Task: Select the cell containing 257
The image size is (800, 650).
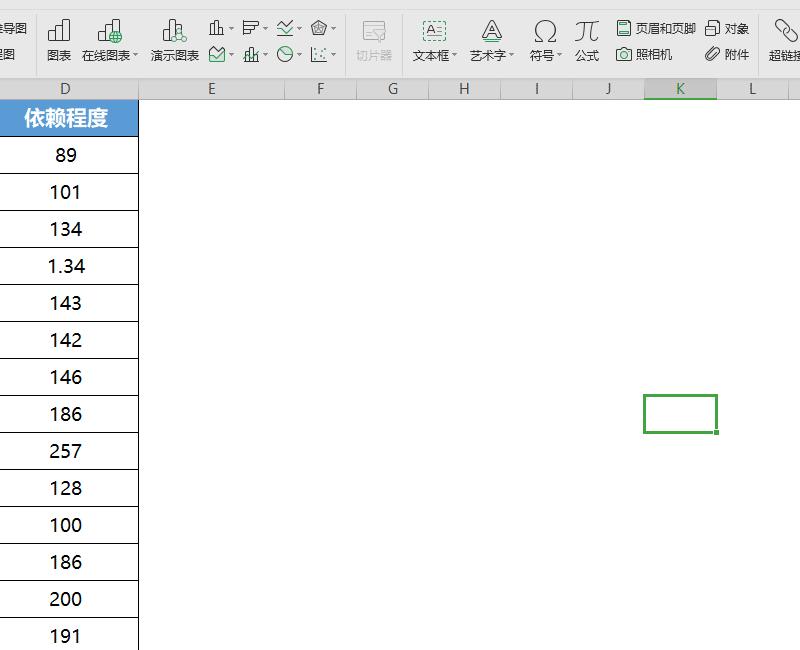Action: click(69, 451)
